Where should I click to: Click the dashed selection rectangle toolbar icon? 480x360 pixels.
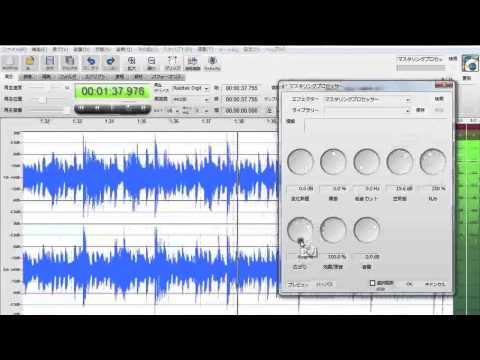[x=173, y=62]
